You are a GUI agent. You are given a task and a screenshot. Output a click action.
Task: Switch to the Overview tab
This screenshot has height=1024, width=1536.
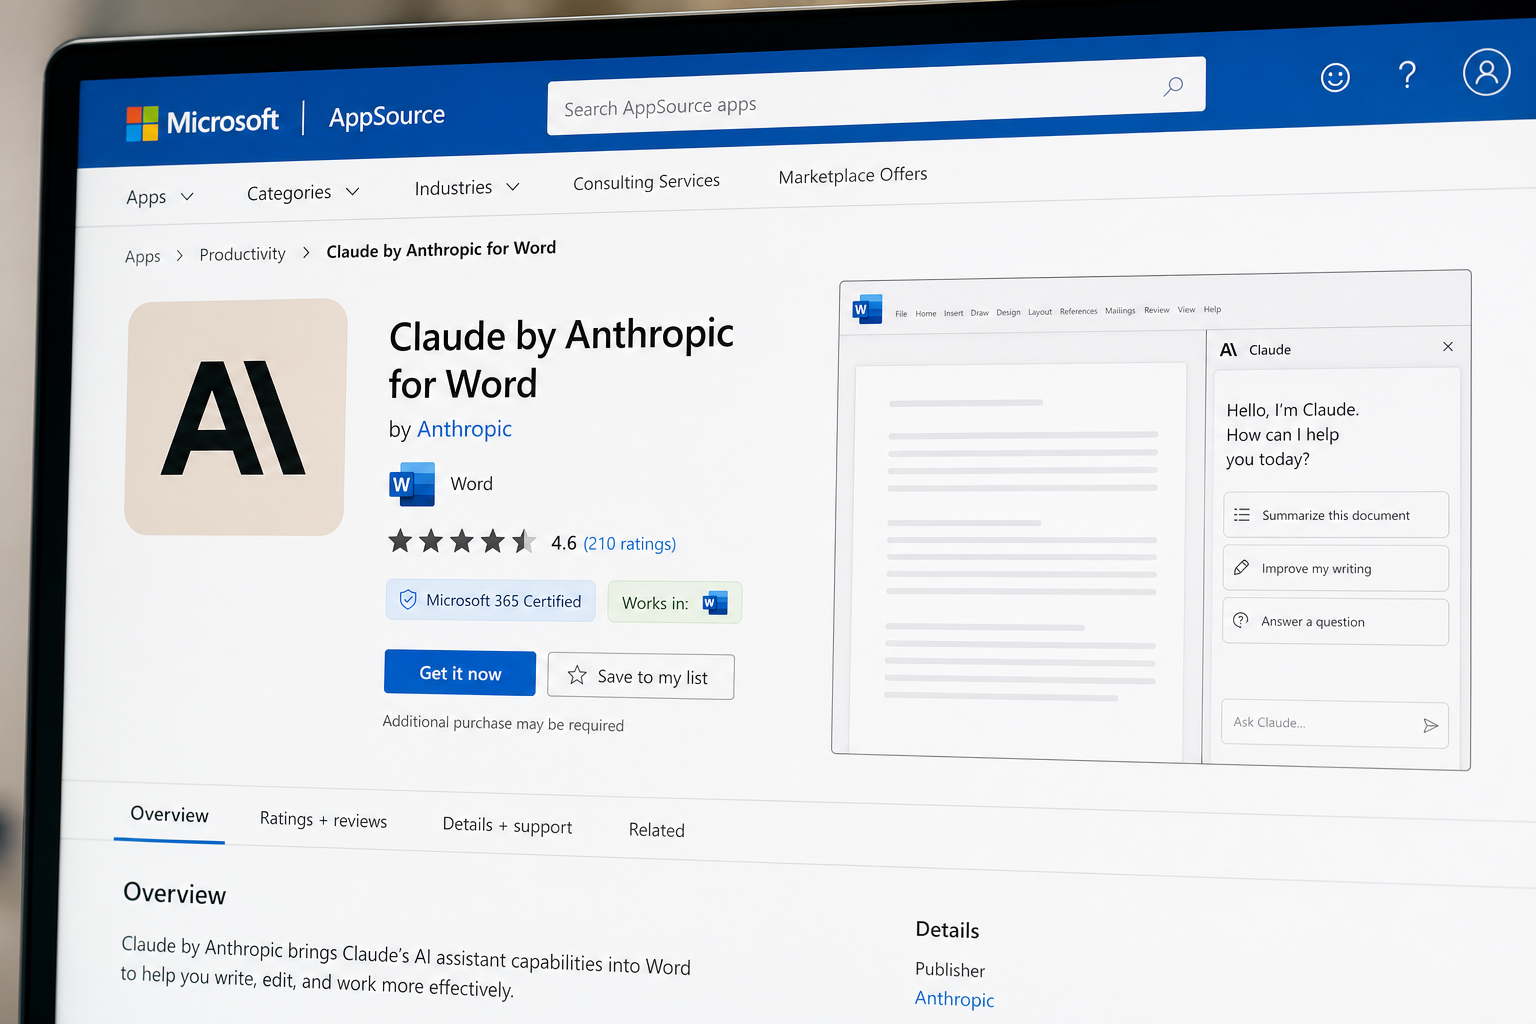(x=169, y=815)
